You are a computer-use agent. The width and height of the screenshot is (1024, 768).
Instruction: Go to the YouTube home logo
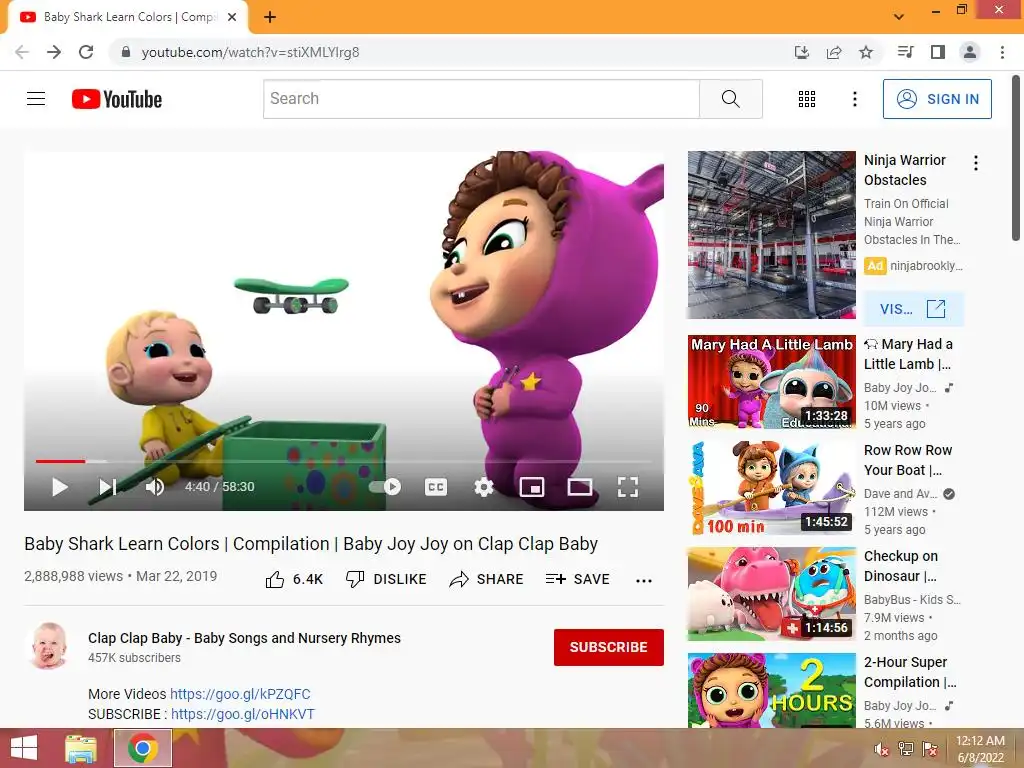[117, 99]
